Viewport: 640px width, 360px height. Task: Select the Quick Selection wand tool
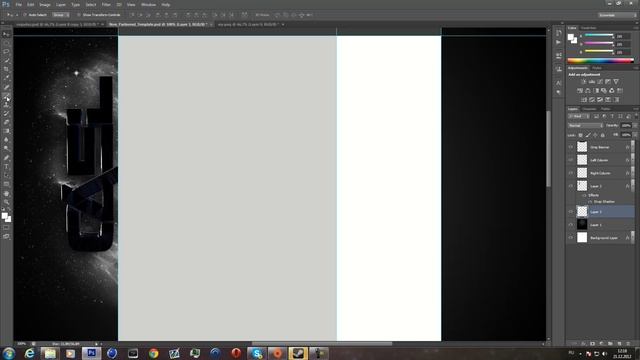(6, 60)
